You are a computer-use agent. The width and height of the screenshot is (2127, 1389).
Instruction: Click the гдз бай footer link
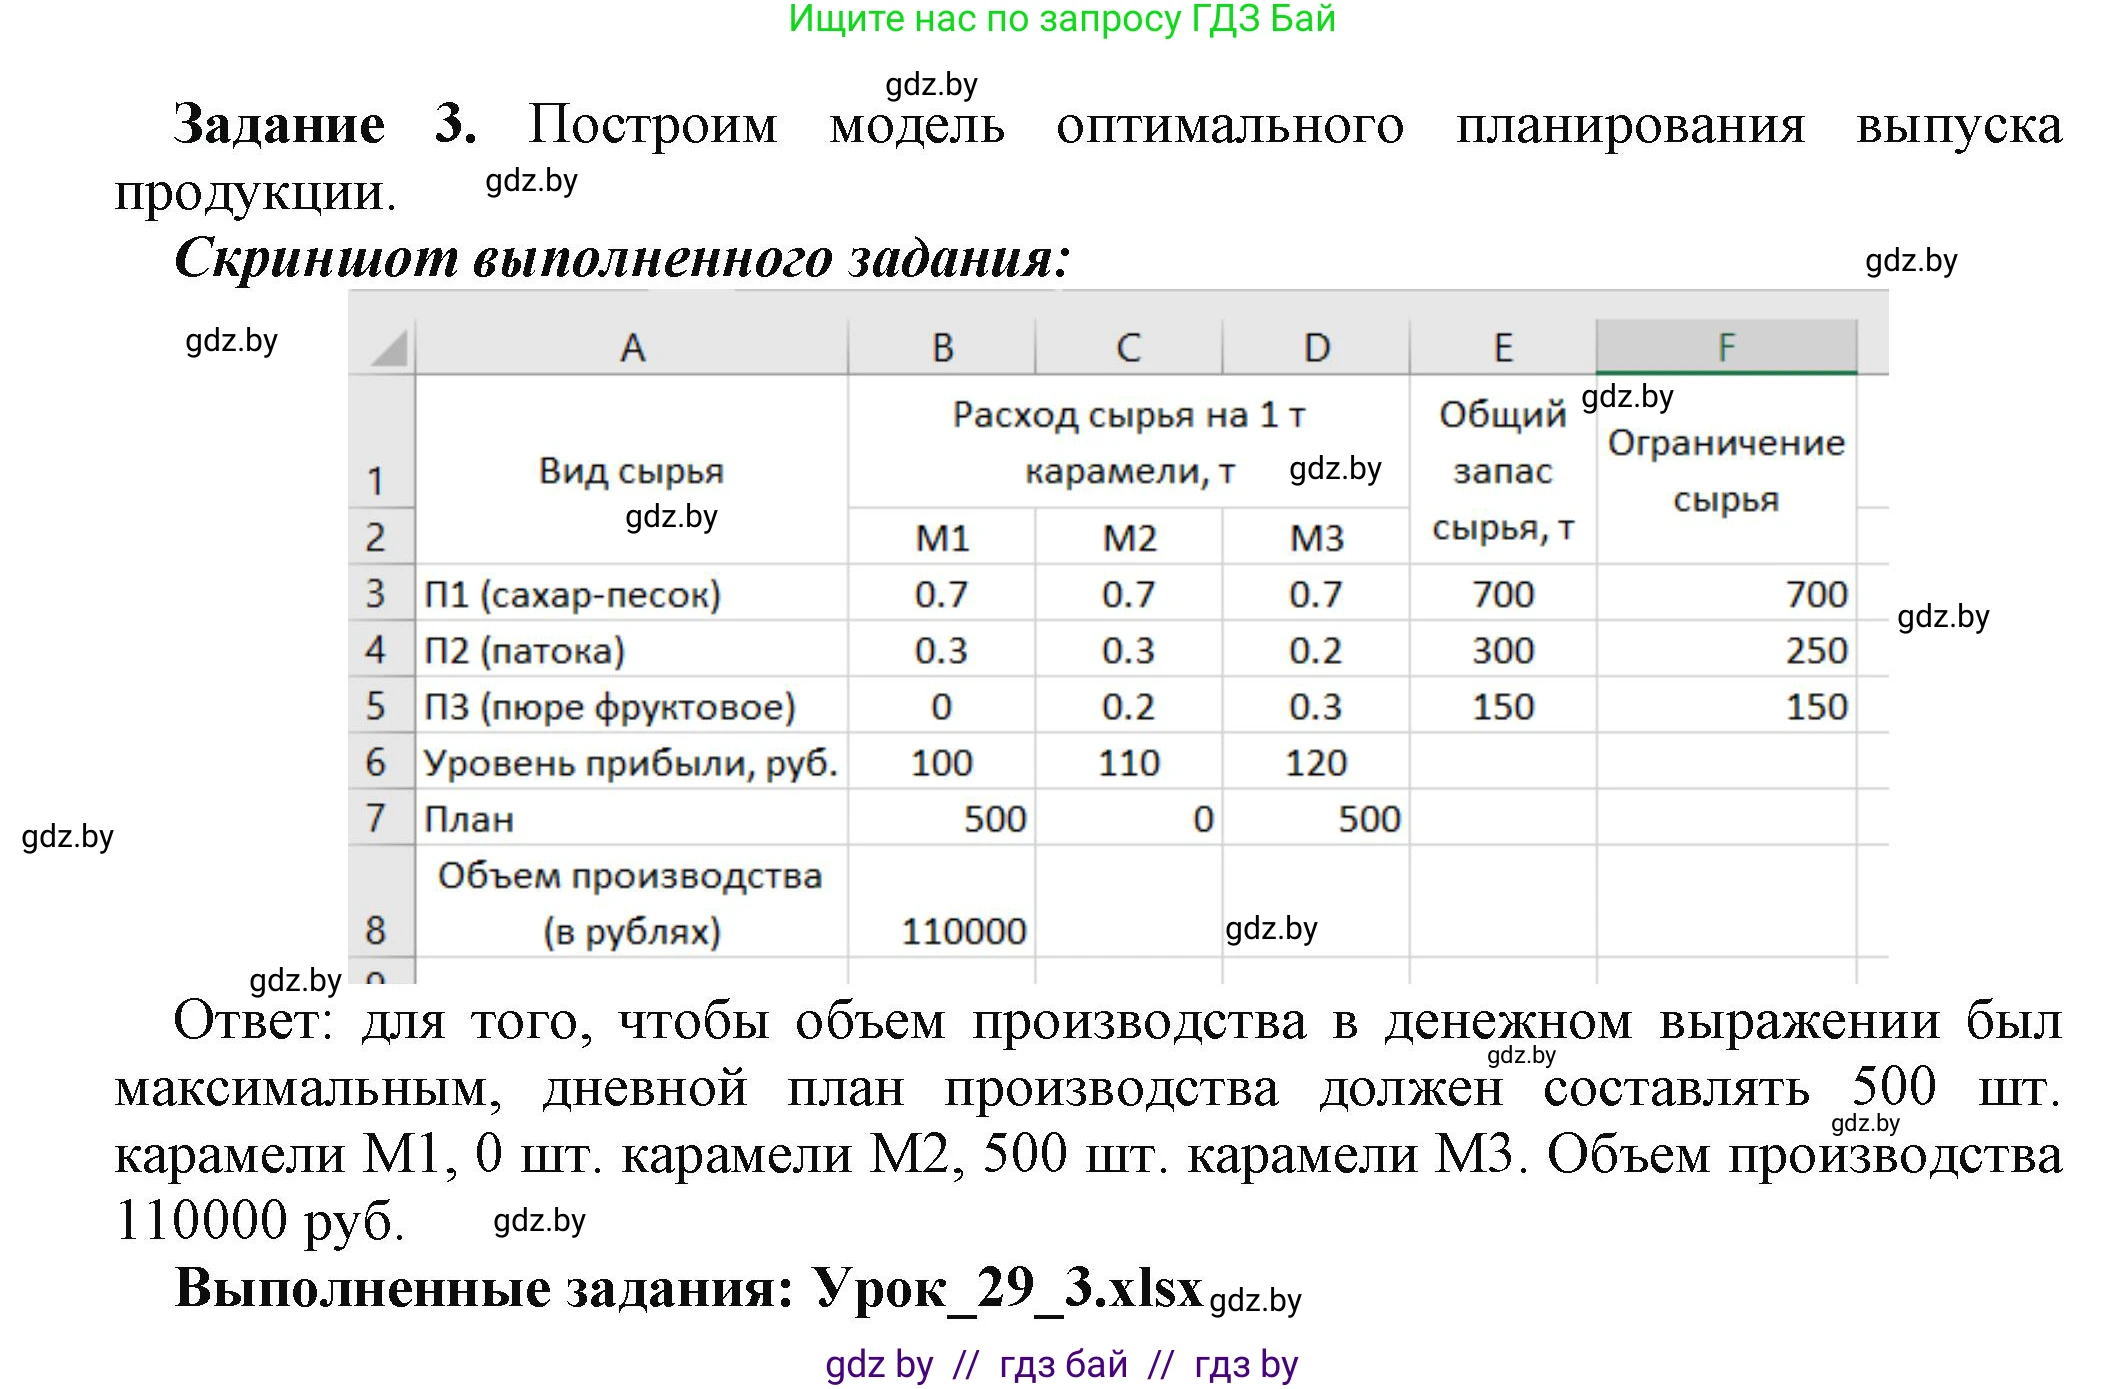(x=1065, y=1362)
